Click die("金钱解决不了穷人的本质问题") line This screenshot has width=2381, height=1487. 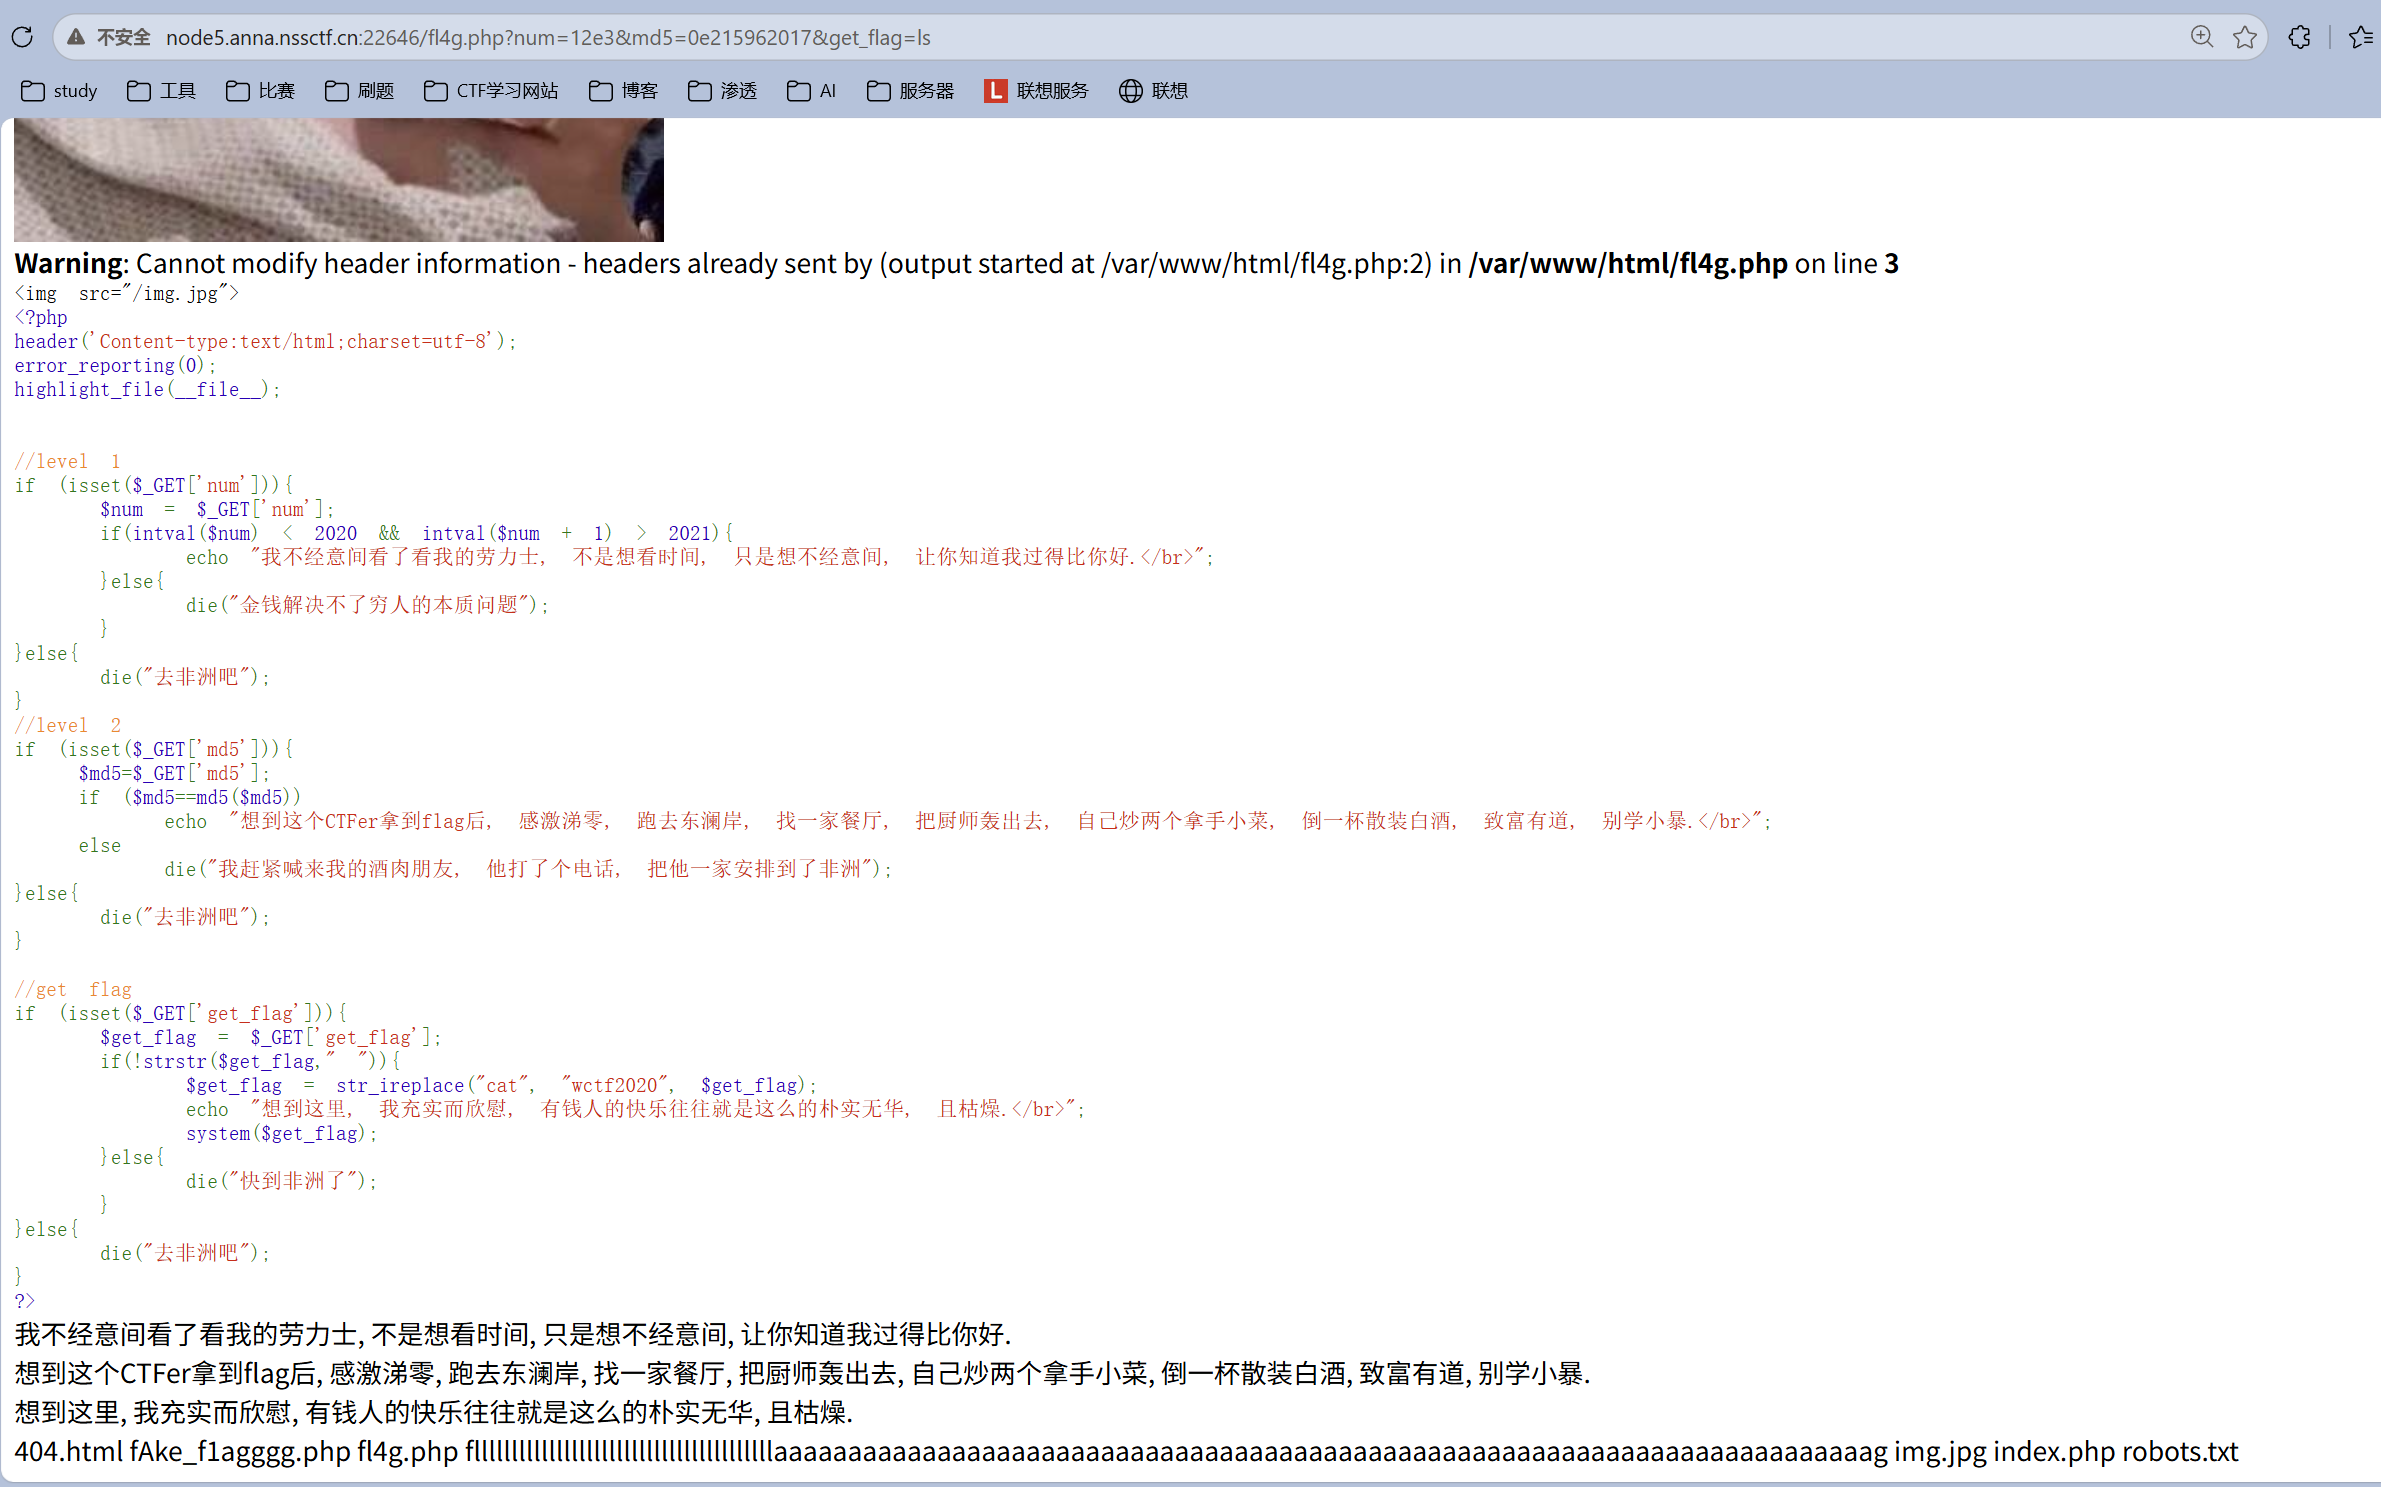(x=367, y=605)
